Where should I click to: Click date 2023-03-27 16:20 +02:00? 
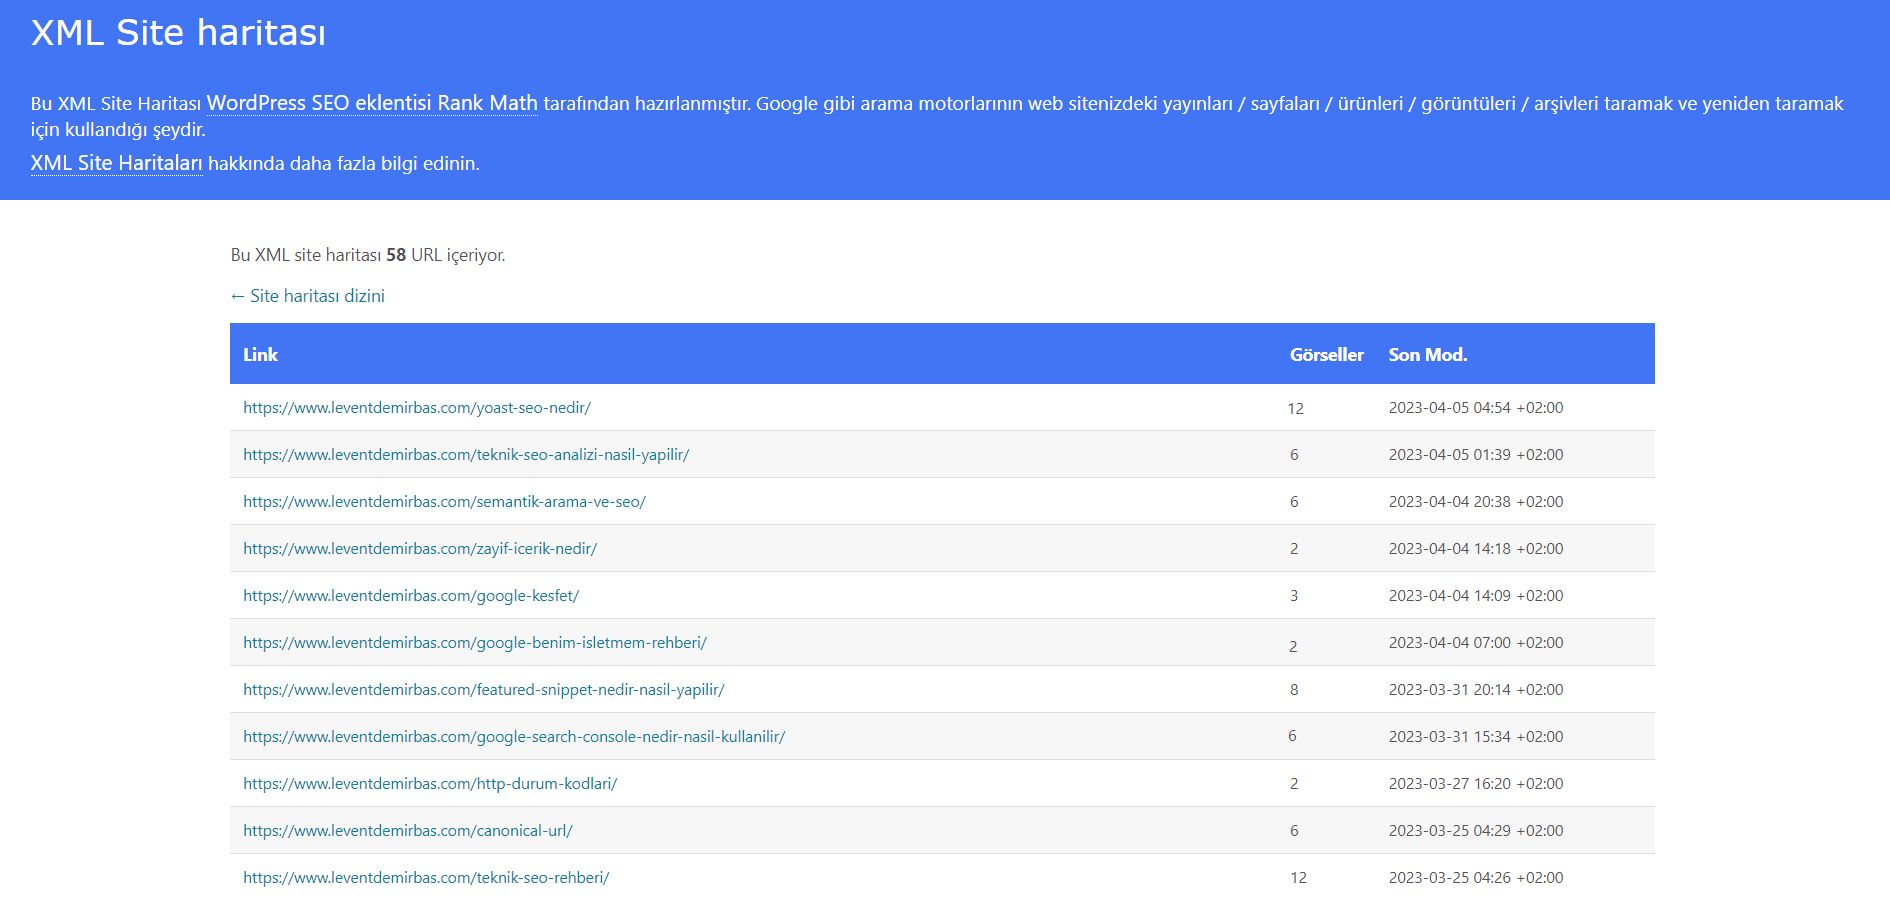[1476, 784]
